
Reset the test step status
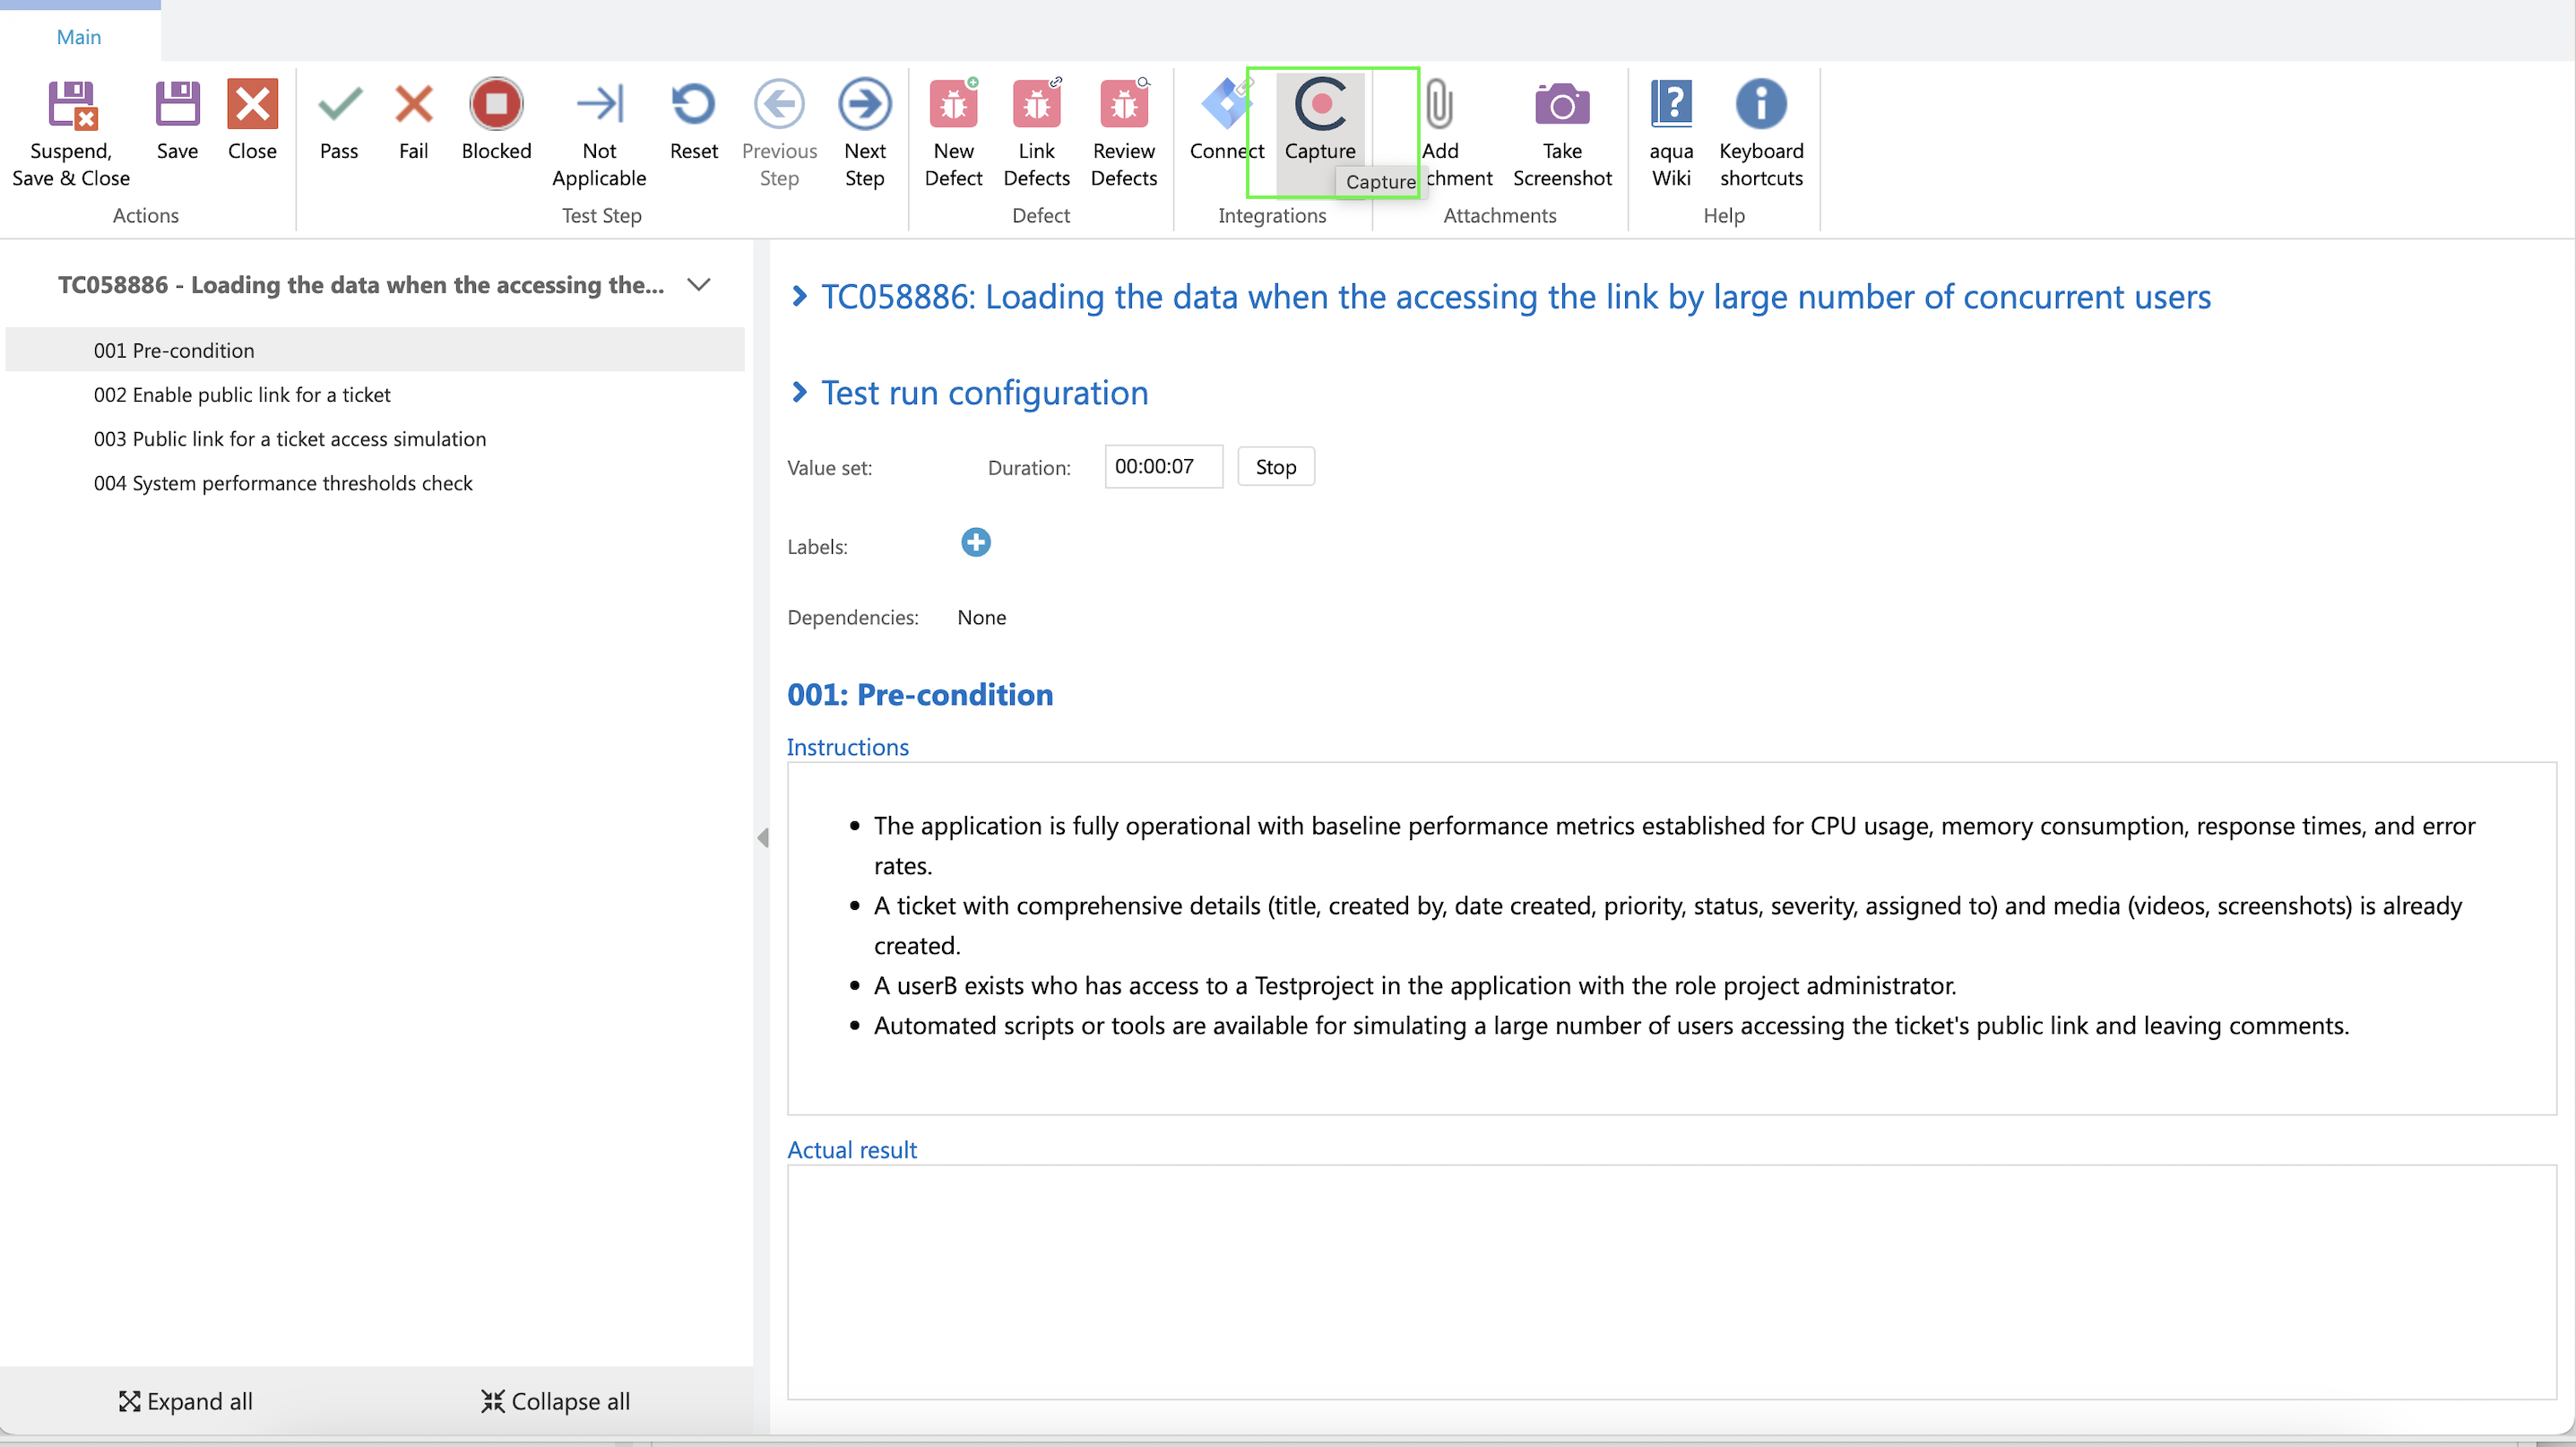click(x=693, y=105)
